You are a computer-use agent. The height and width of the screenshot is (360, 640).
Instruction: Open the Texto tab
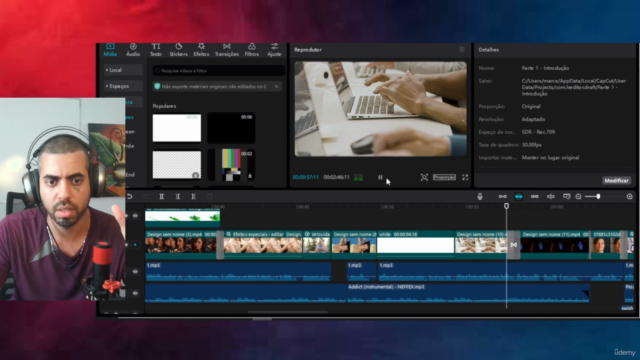[x=156, y=50]
